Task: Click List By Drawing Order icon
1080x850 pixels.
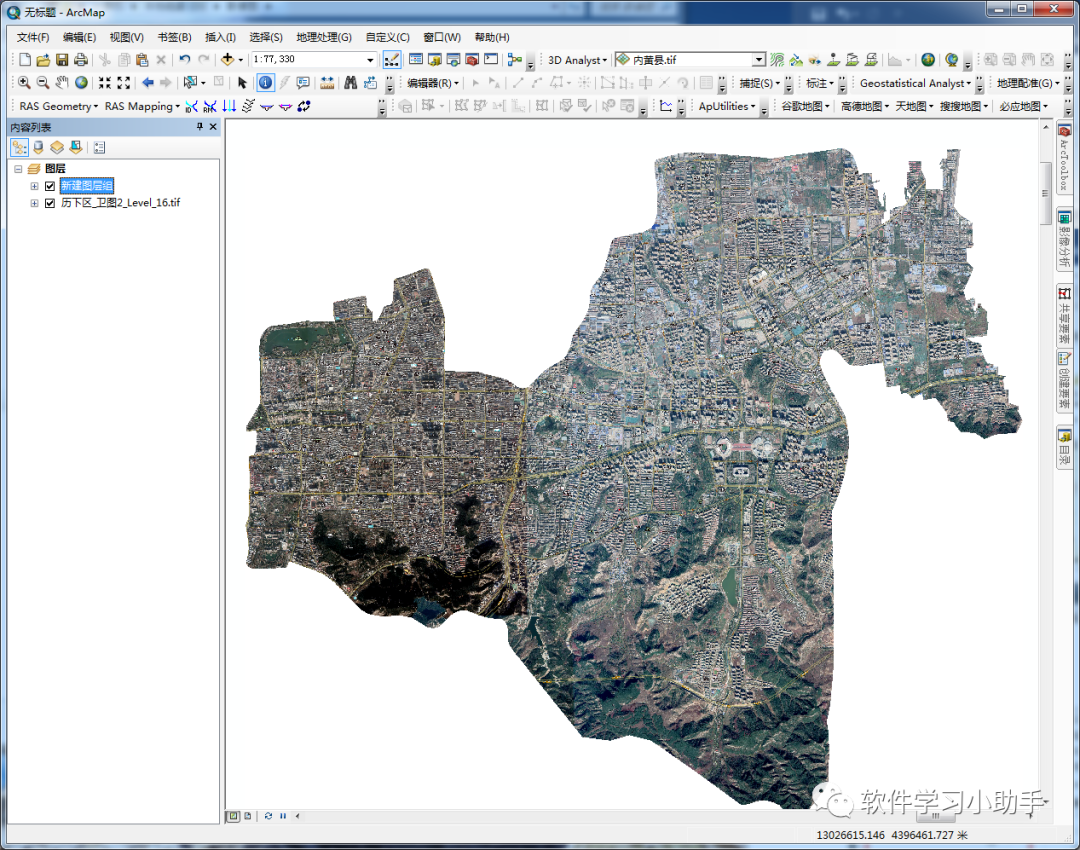Action: [x=19, y=147]
